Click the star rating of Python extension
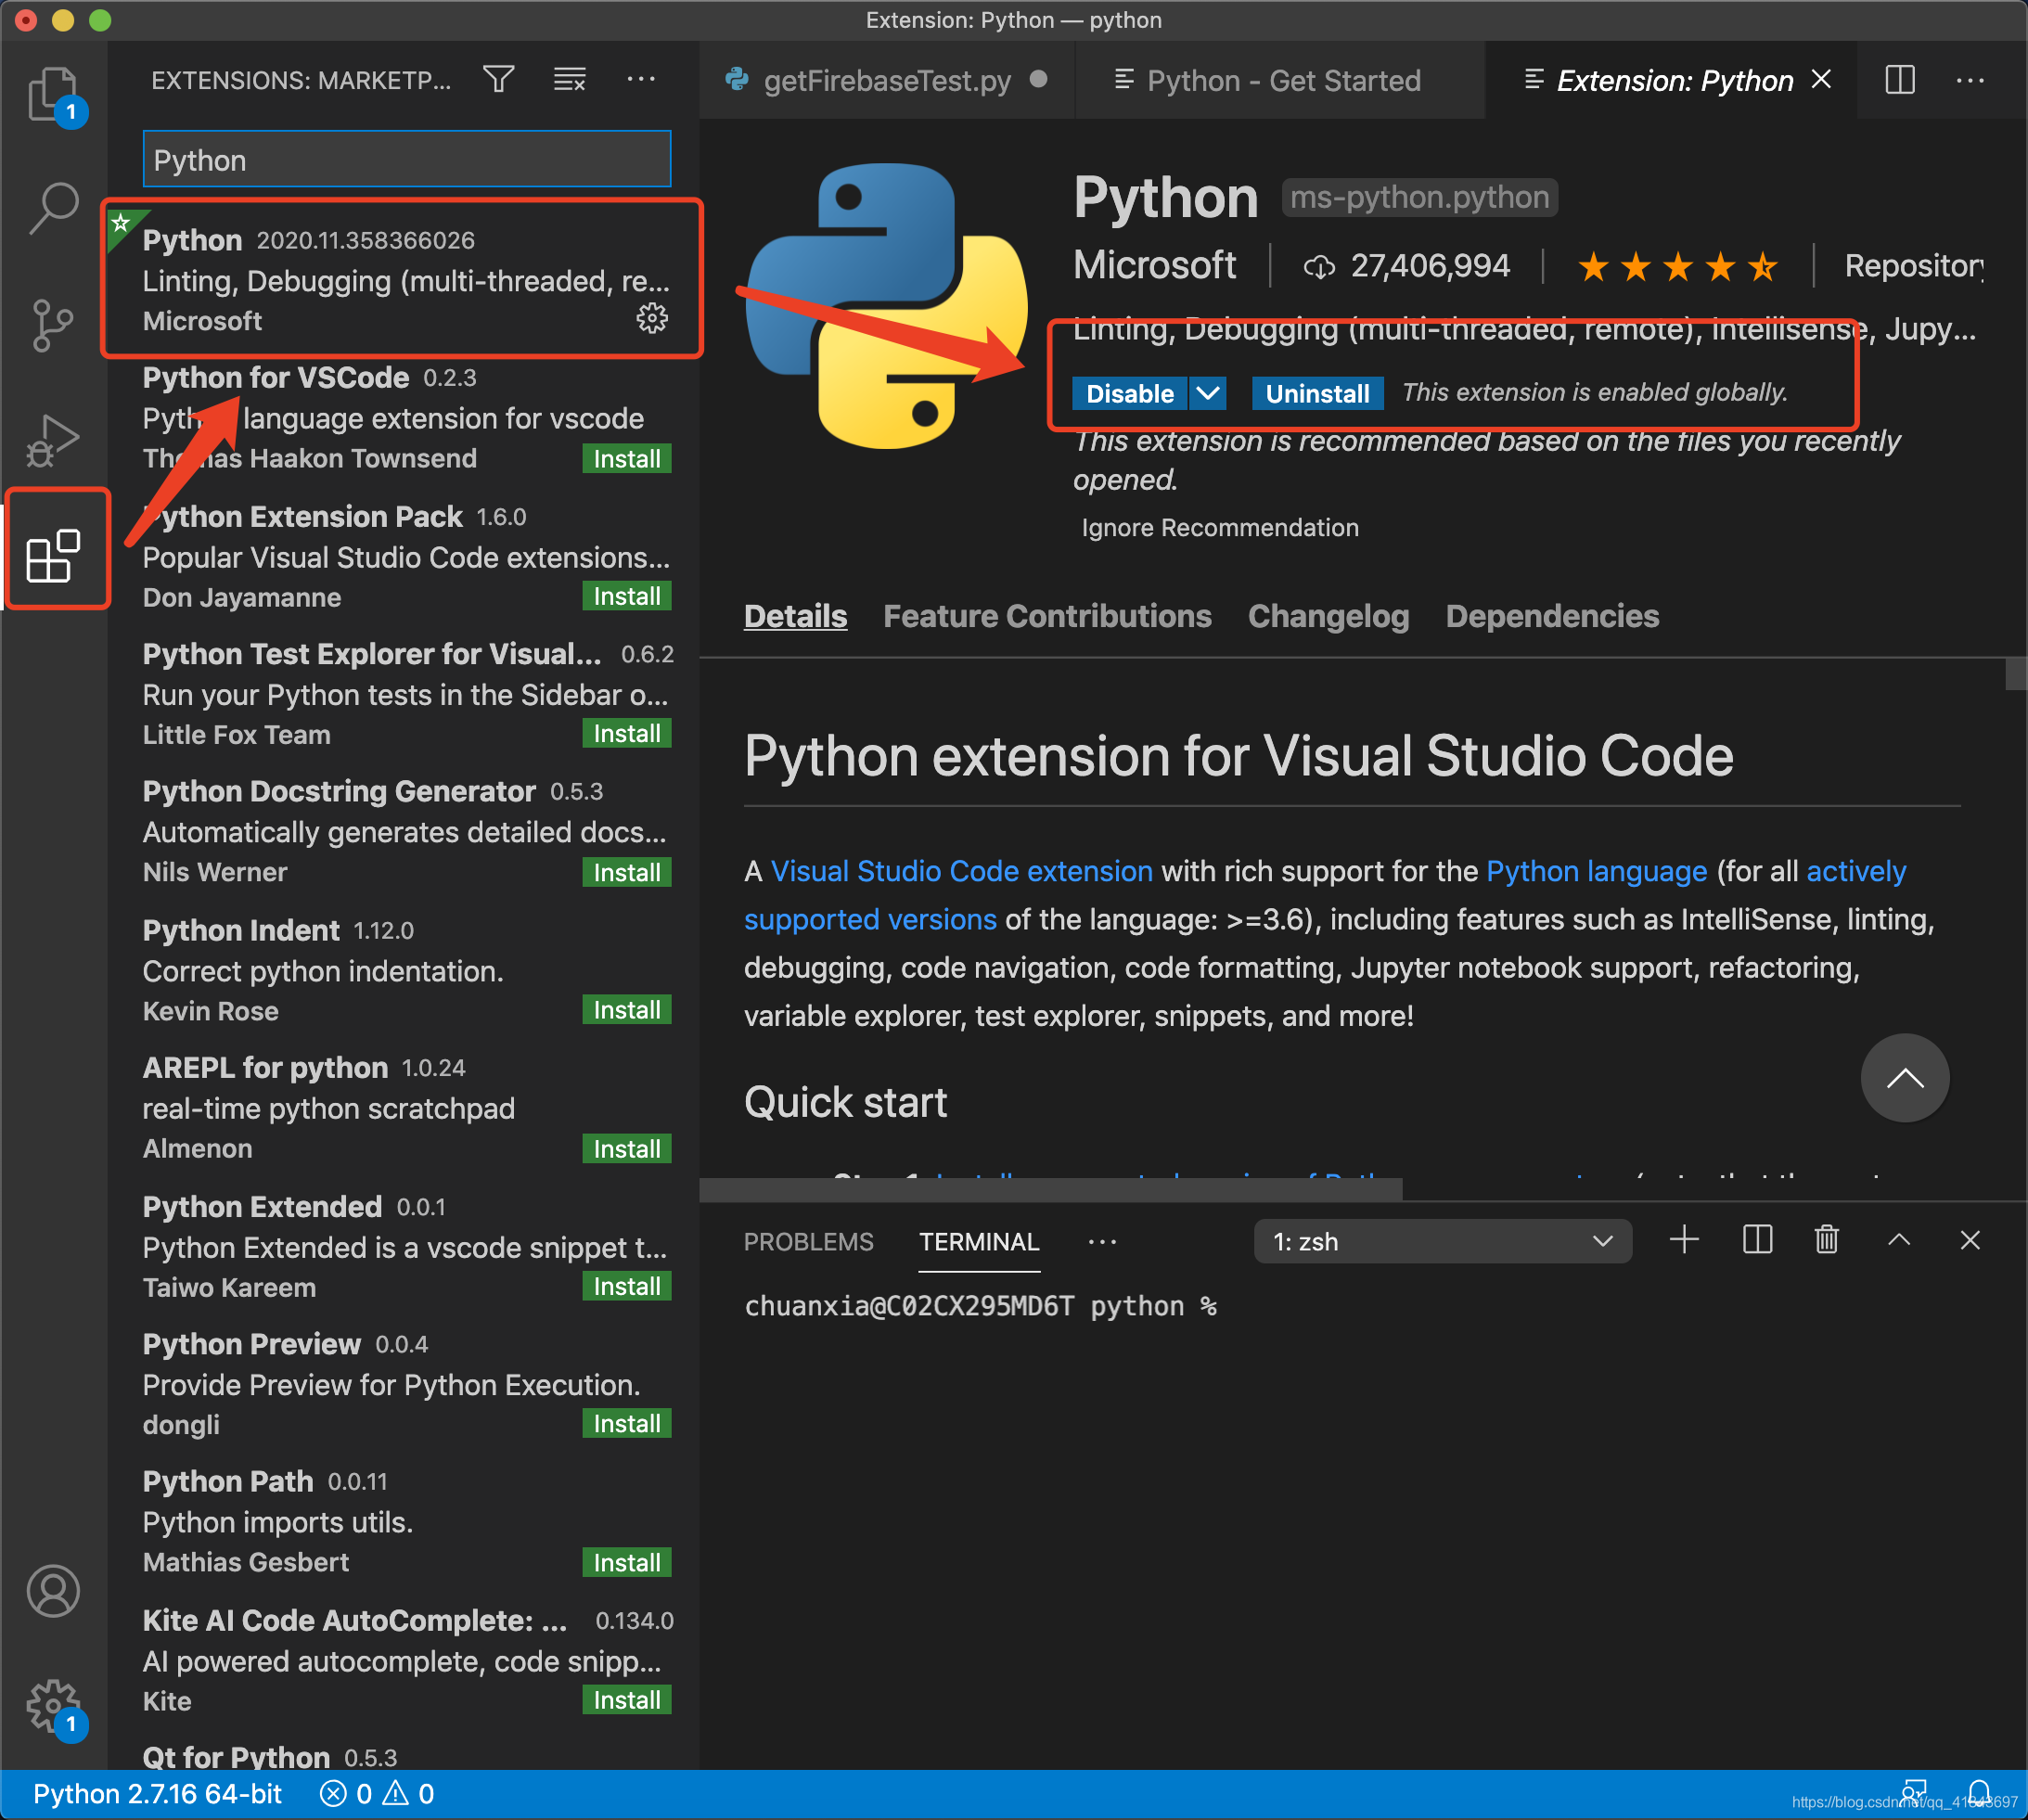Screen dimensions: 2028x1820 1677,267
